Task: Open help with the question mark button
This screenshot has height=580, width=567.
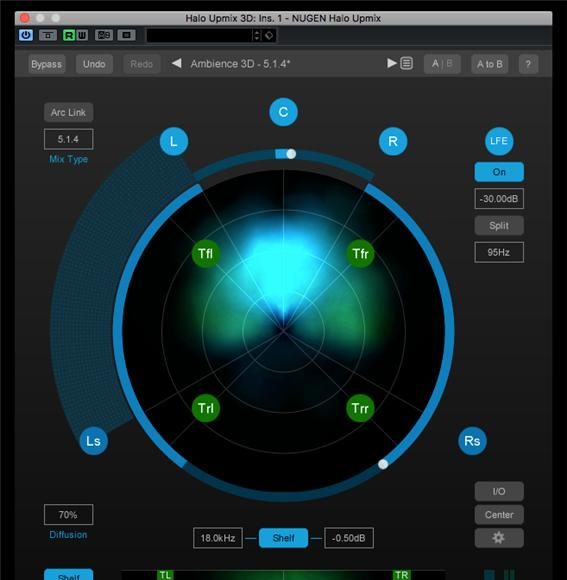Action: pos(528,64)
